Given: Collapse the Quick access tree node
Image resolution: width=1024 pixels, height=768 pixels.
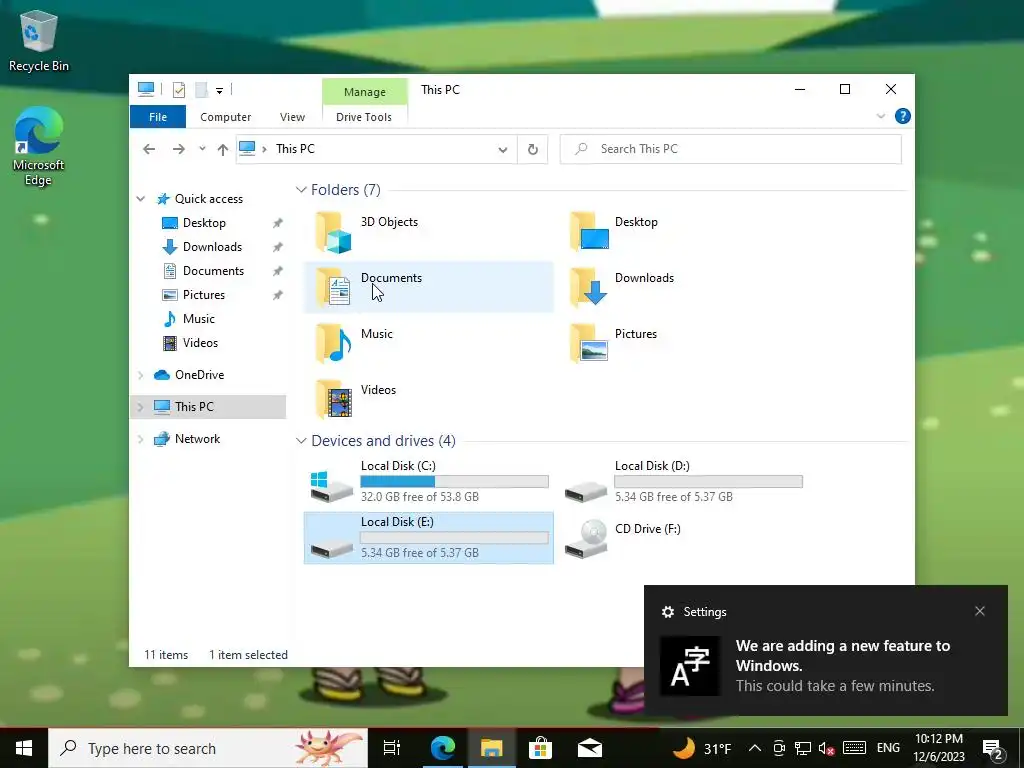Looking at the screenshot, I should [140, 199].
